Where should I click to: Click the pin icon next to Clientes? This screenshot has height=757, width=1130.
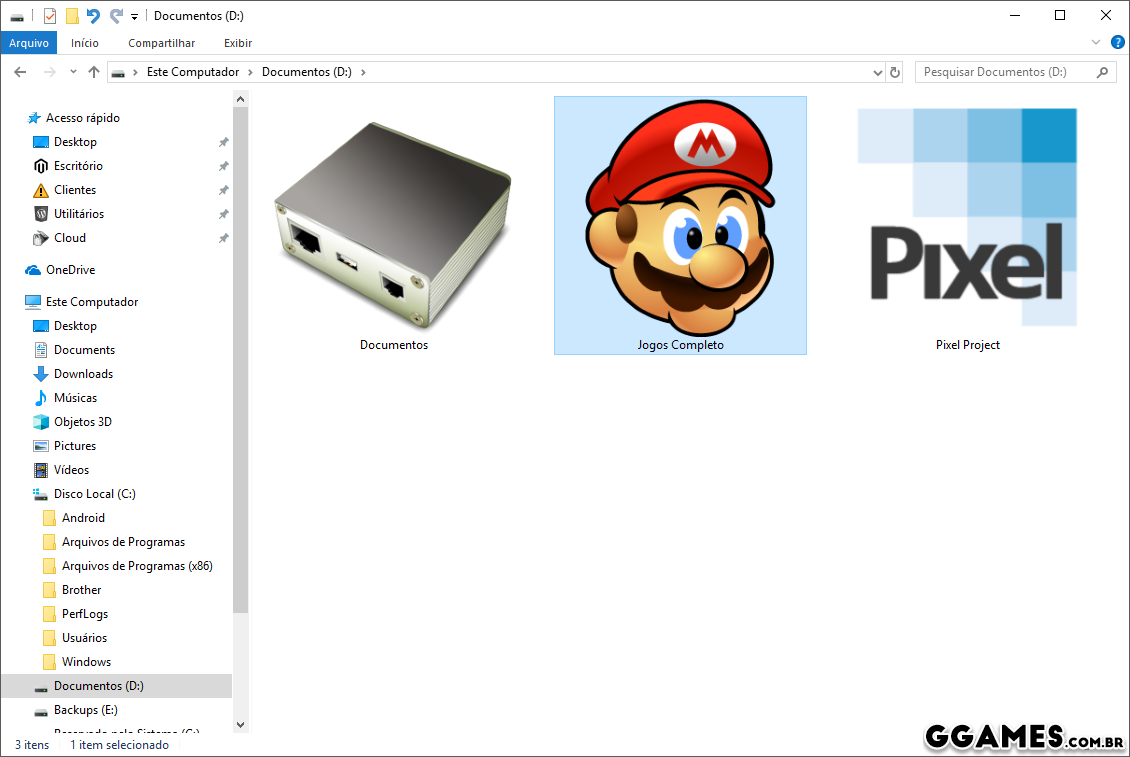point(223,190)
